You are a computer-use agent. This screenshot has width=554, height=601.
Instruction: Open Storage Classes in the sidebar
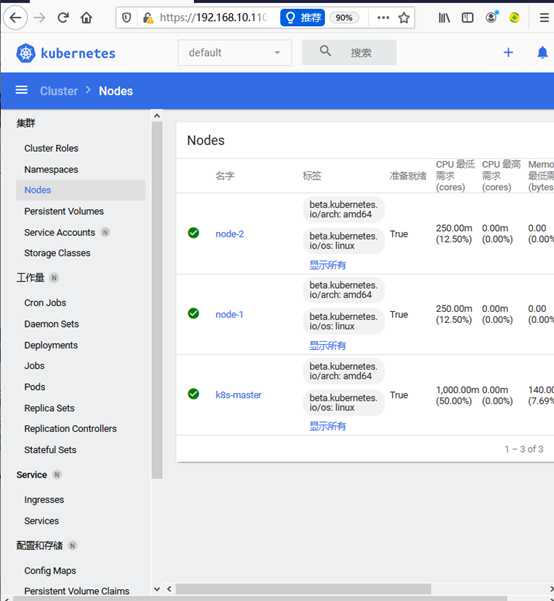(57, 253)
